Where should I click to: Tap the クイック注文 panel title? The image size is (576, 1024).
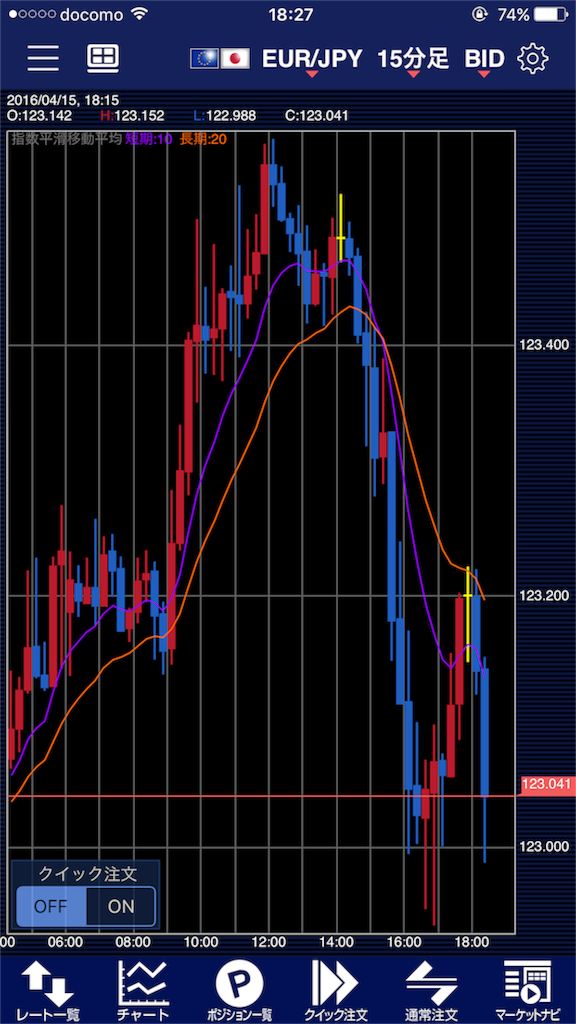tap(86, 874)
